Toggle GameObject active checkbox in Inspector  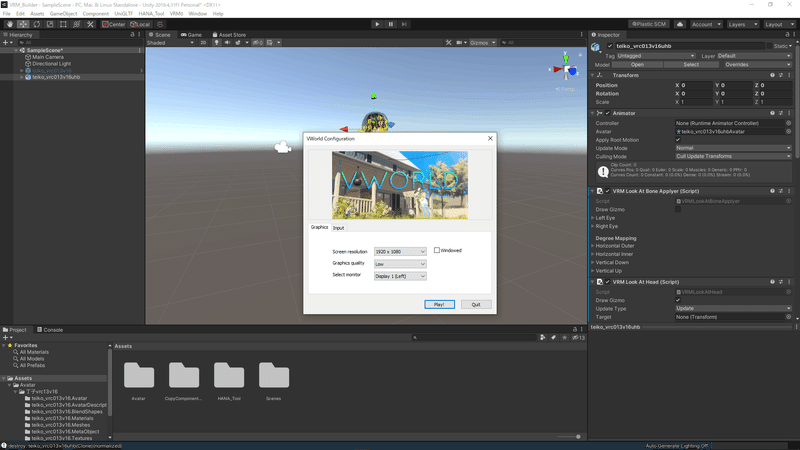click(610, 46)
